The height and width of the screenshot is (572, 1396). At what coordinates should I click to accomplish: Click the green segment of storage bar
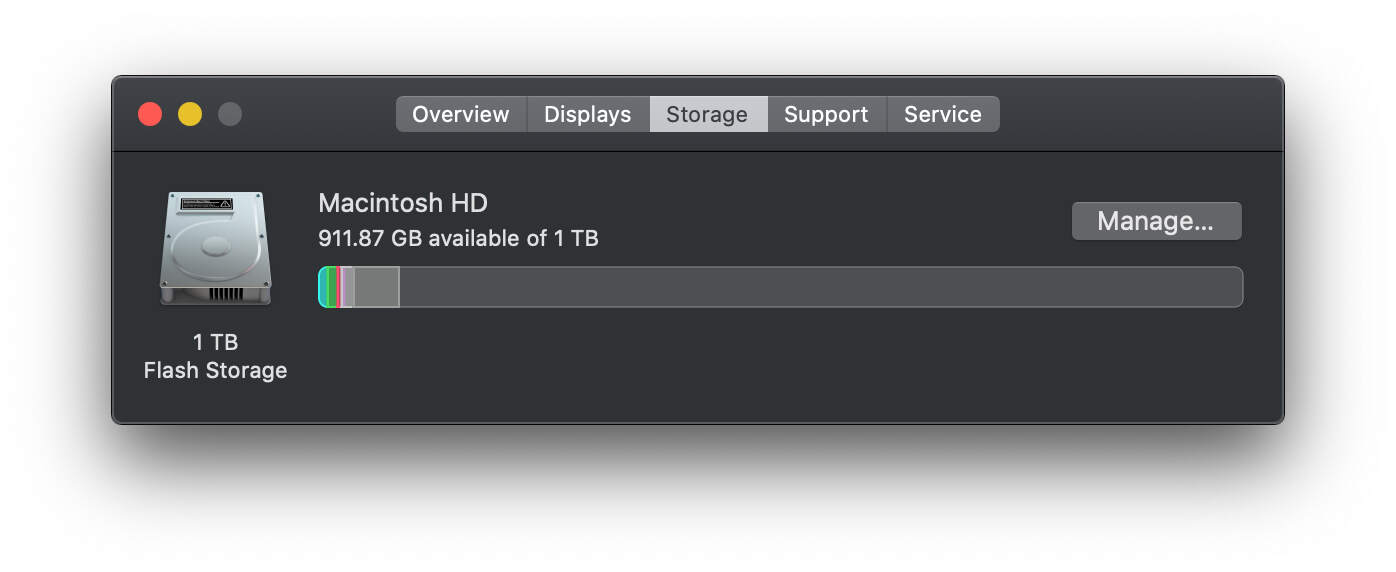[331, 287]
